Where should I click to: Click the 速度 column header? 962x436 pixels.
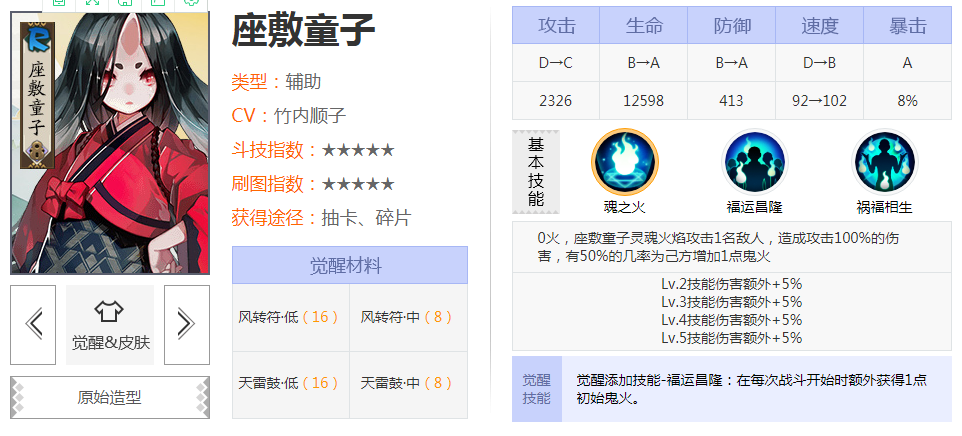(x=820, y=25)
